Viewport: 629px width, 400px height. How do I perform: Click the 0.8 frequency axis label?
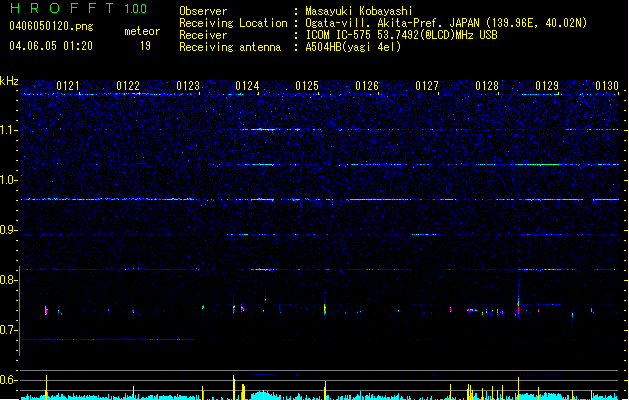tap(9, 280)
